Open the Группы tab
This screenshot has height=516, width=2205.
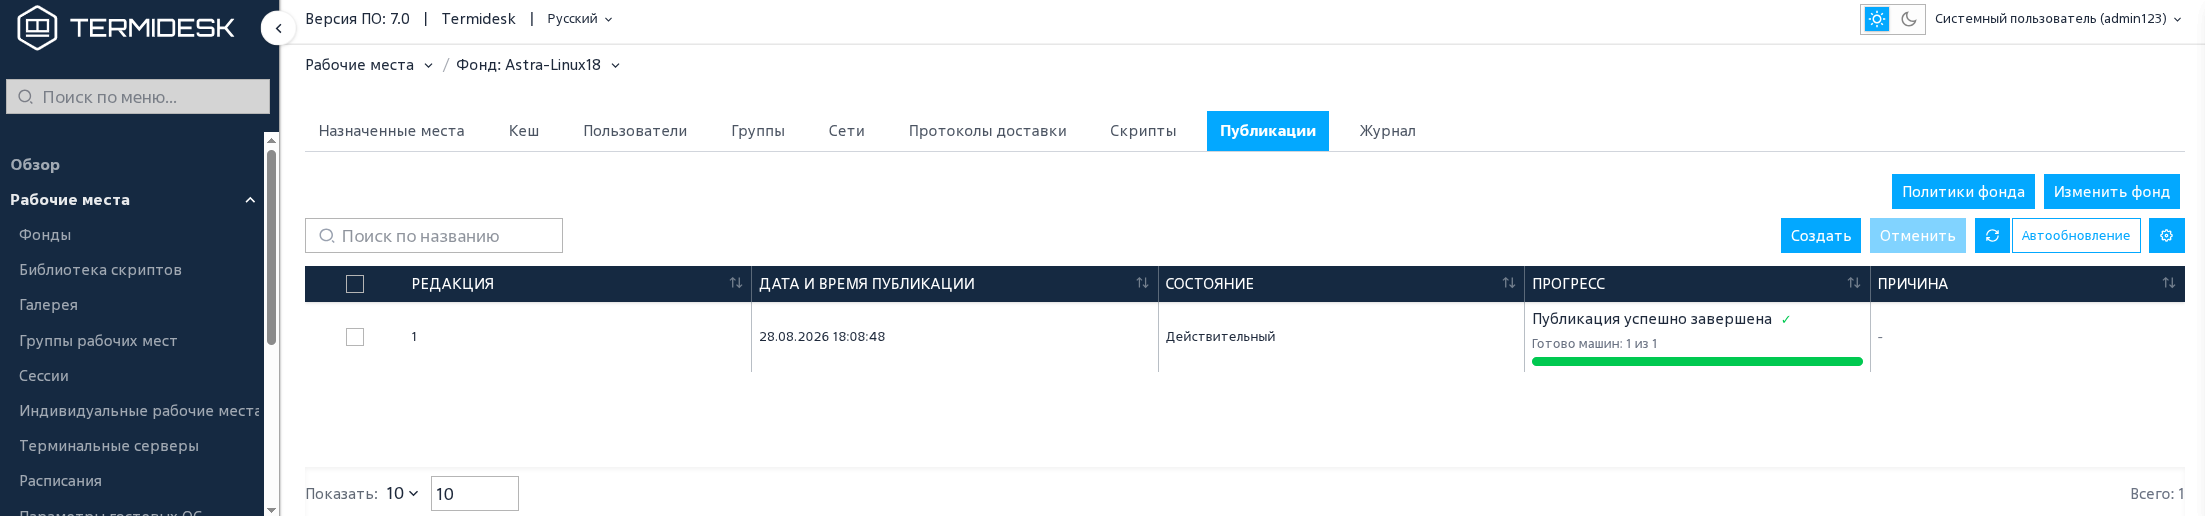tap(758, 131)
